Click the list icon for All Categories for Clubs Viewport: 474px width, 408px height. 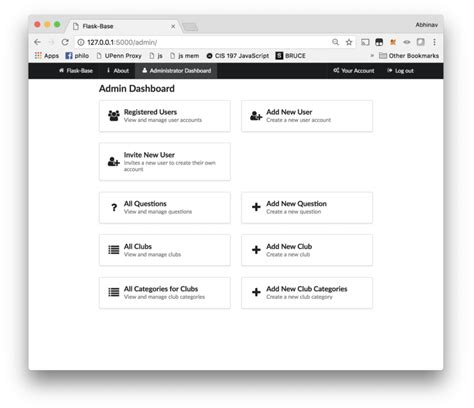click(114, 292)
